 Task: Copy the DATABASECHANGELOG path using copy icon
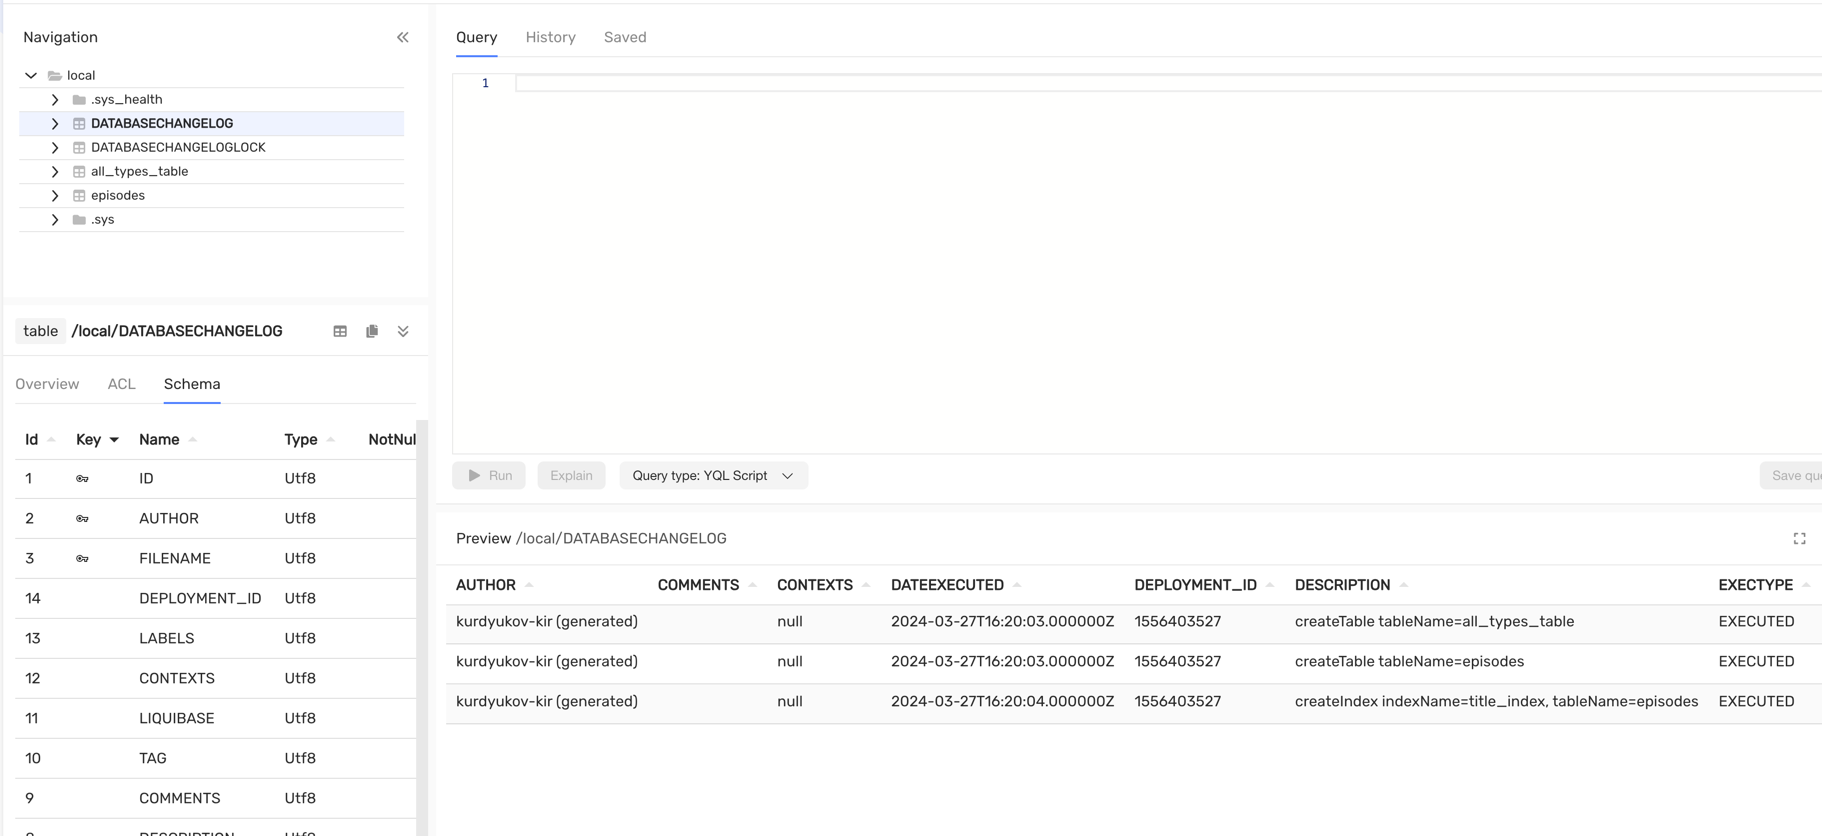(x=372, y=331)
